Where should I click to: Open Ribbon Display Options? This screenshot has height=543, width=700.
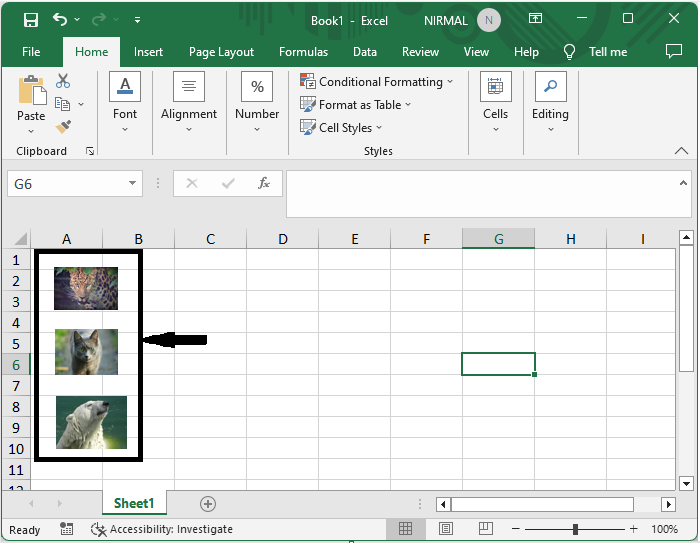(x=535, y=18)
